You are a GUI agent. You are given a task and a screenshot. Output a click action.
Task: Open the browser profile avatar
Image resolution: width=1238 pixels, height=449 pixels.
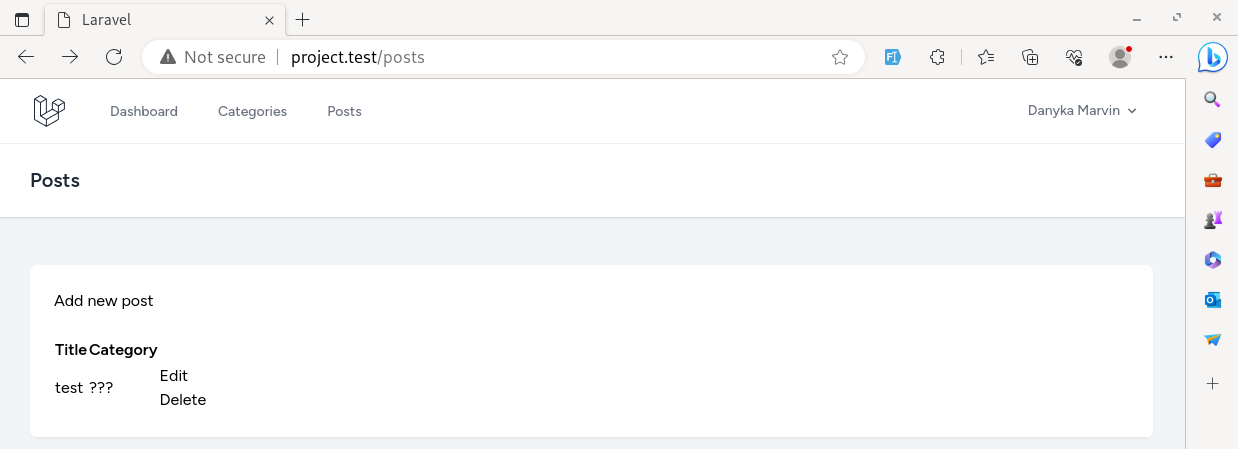pyautogui.click(x=1120, y=57)
